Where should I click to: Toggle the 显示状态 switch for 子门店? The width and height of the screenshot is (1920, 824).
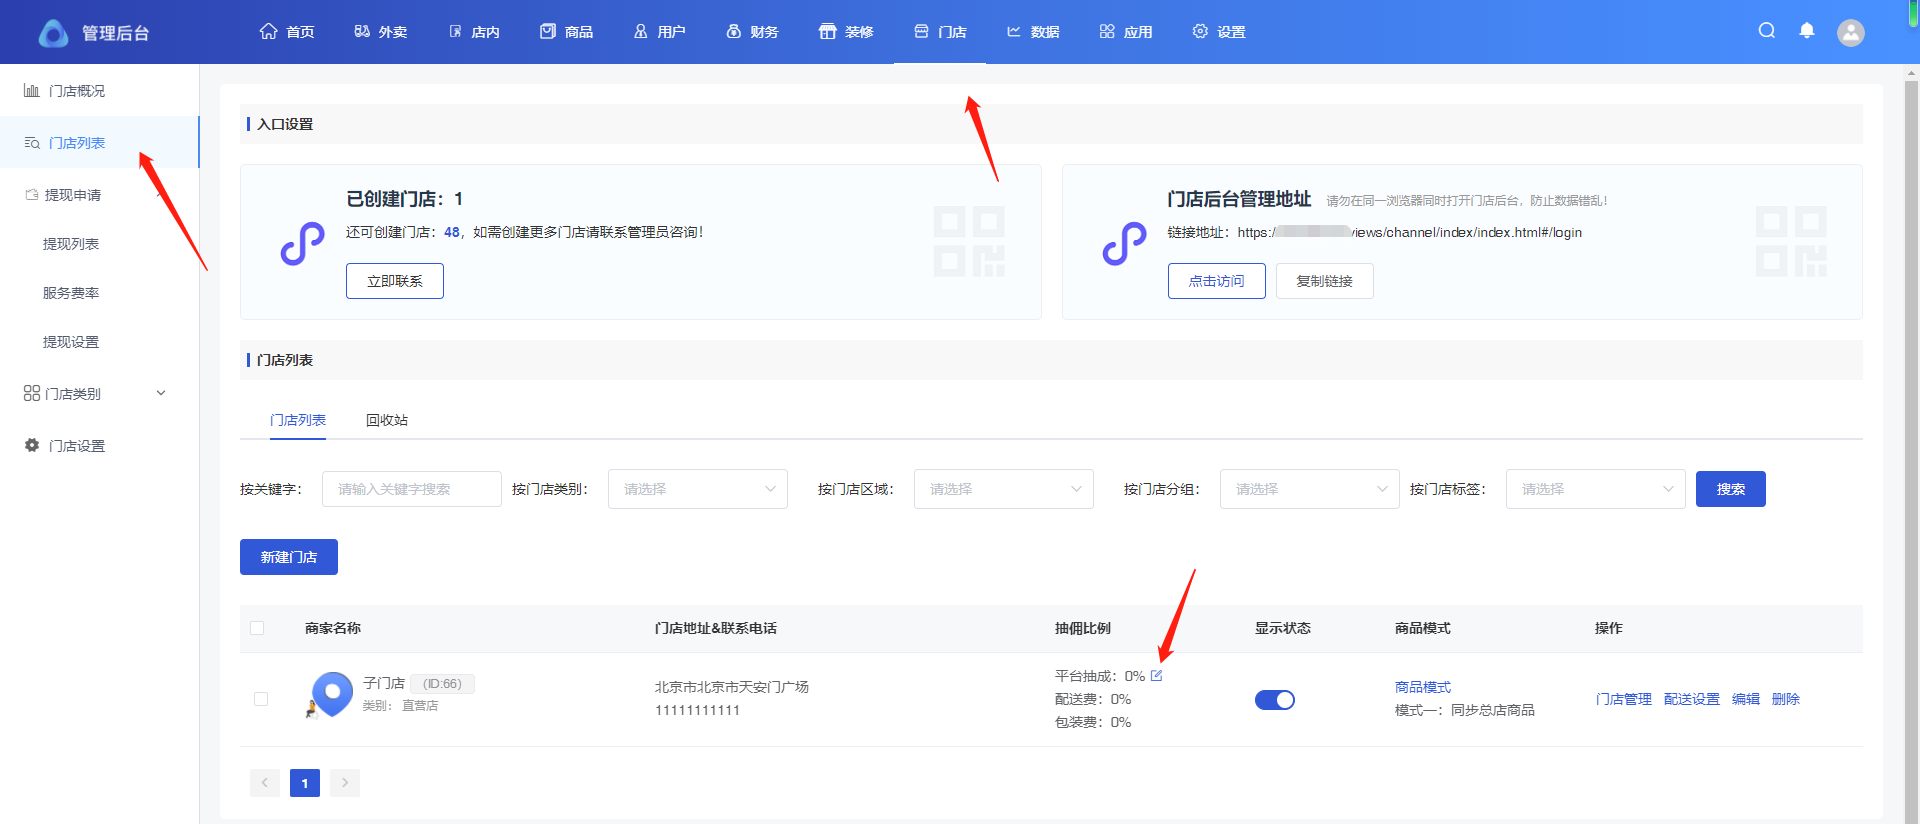(1275, 700)
